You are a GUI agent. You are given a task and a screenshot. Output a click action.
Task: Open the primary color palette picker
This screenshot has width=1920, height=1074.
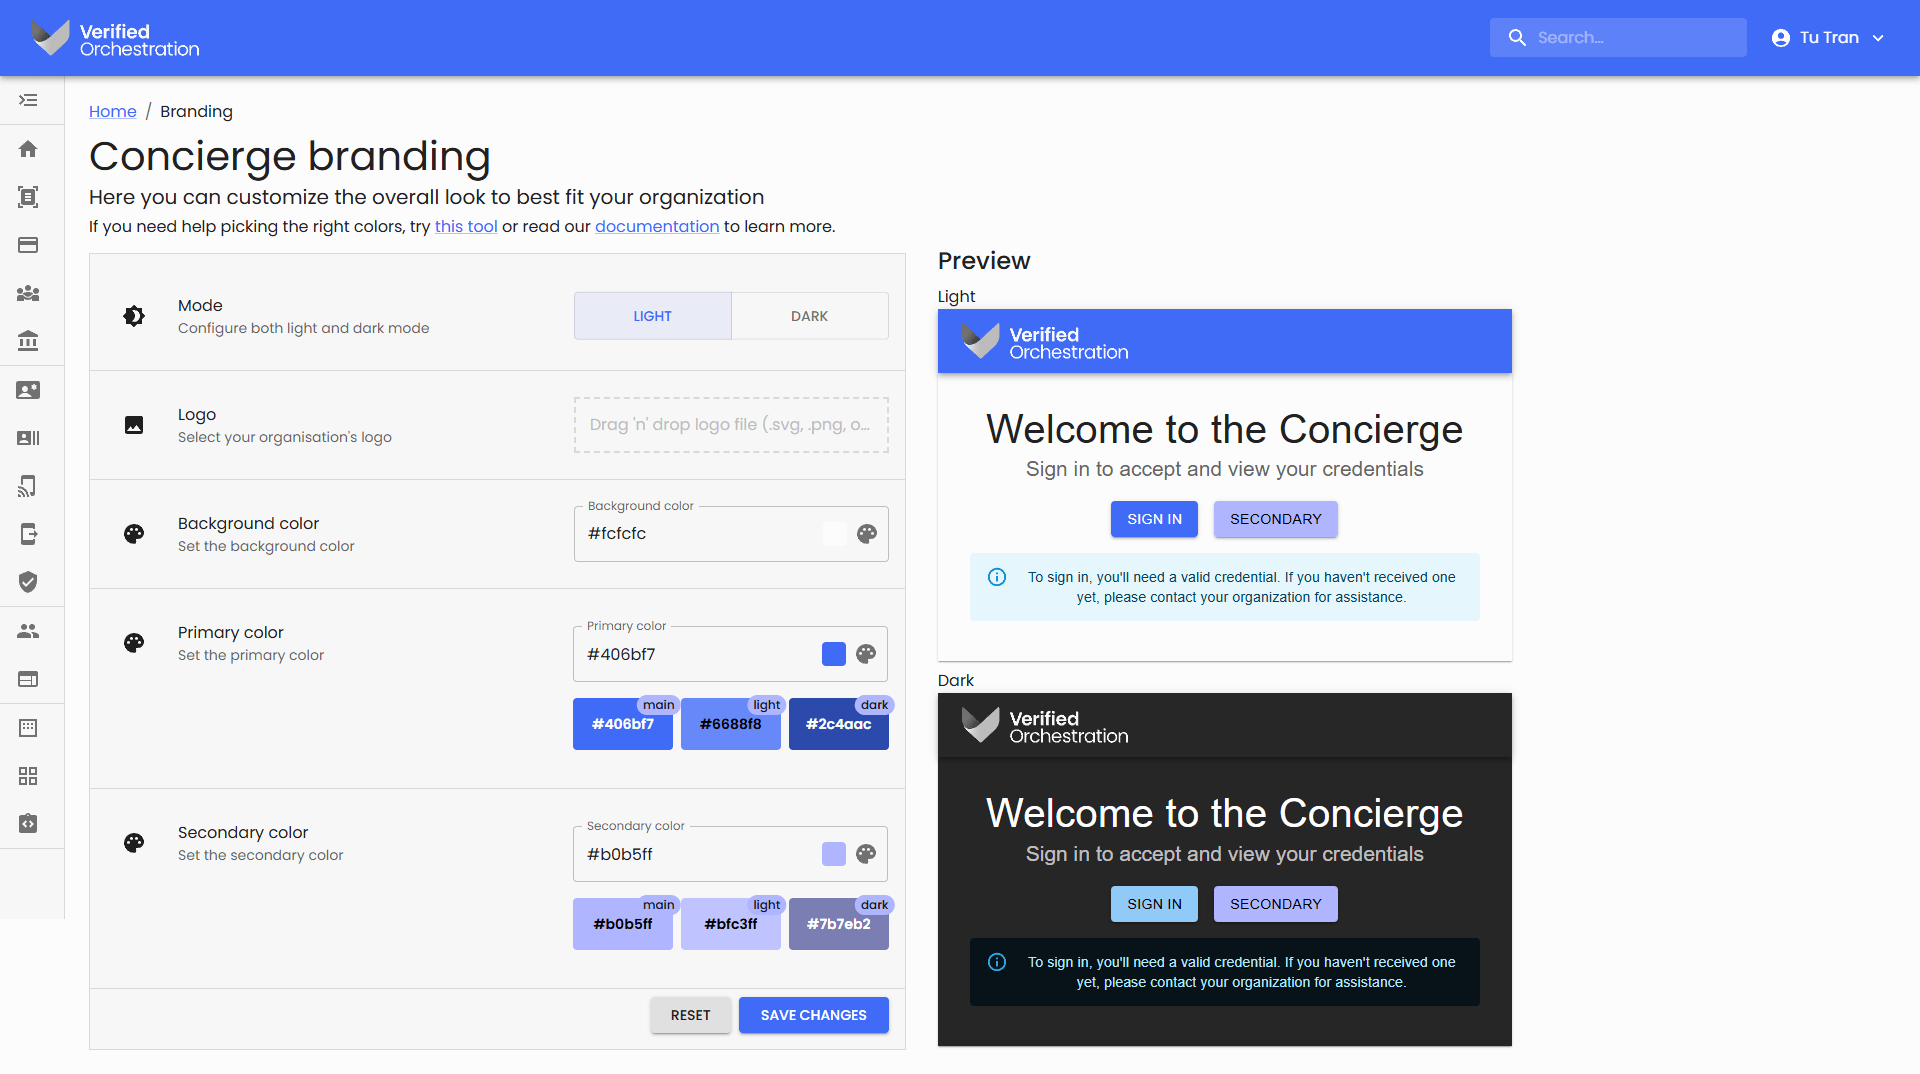click(865, 653)
